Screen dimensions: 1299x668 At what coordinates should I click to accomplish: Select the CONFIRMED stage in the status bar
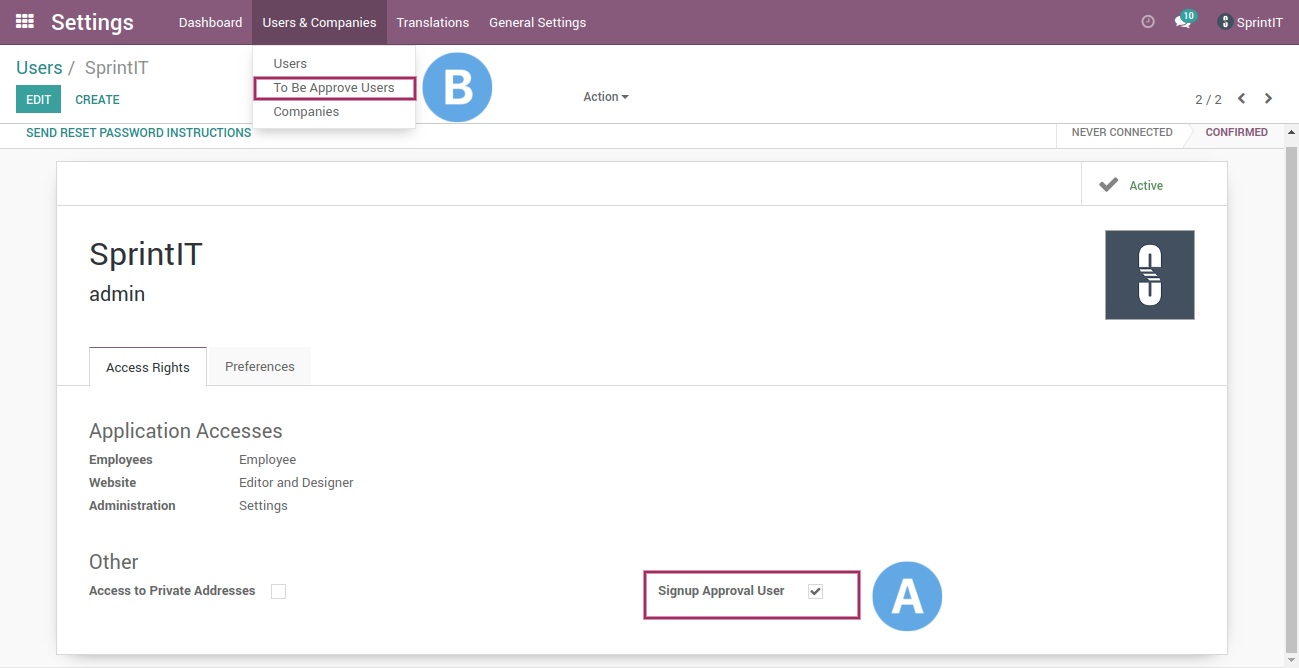click(x=1236, y=131)
